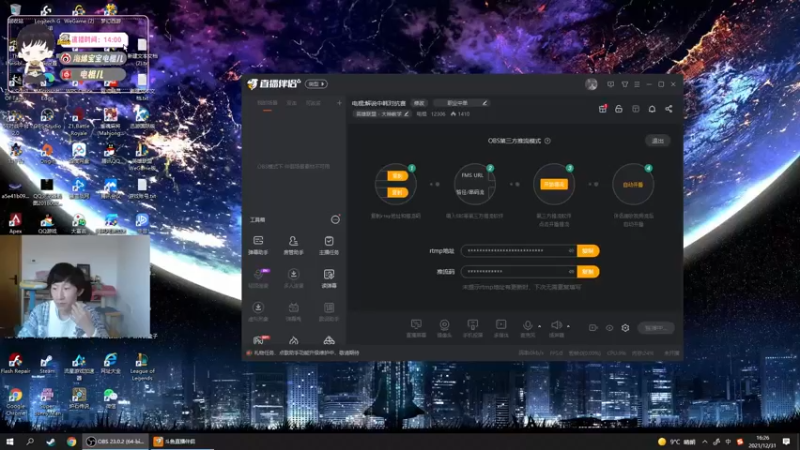Open the hamburger menu in title bar
Image resolution: width=800 pixels, height=450 pixels.
637,84
